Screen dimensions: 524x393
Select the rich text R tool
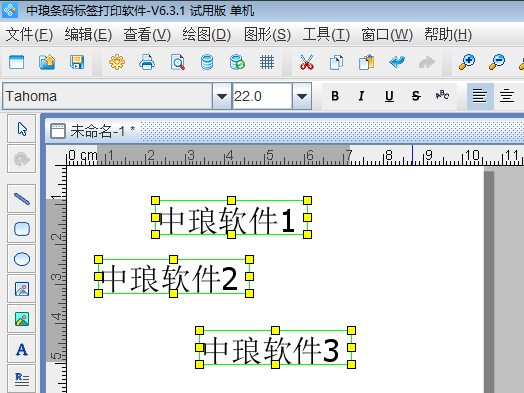pyautogui.click(x=22, y=379)
